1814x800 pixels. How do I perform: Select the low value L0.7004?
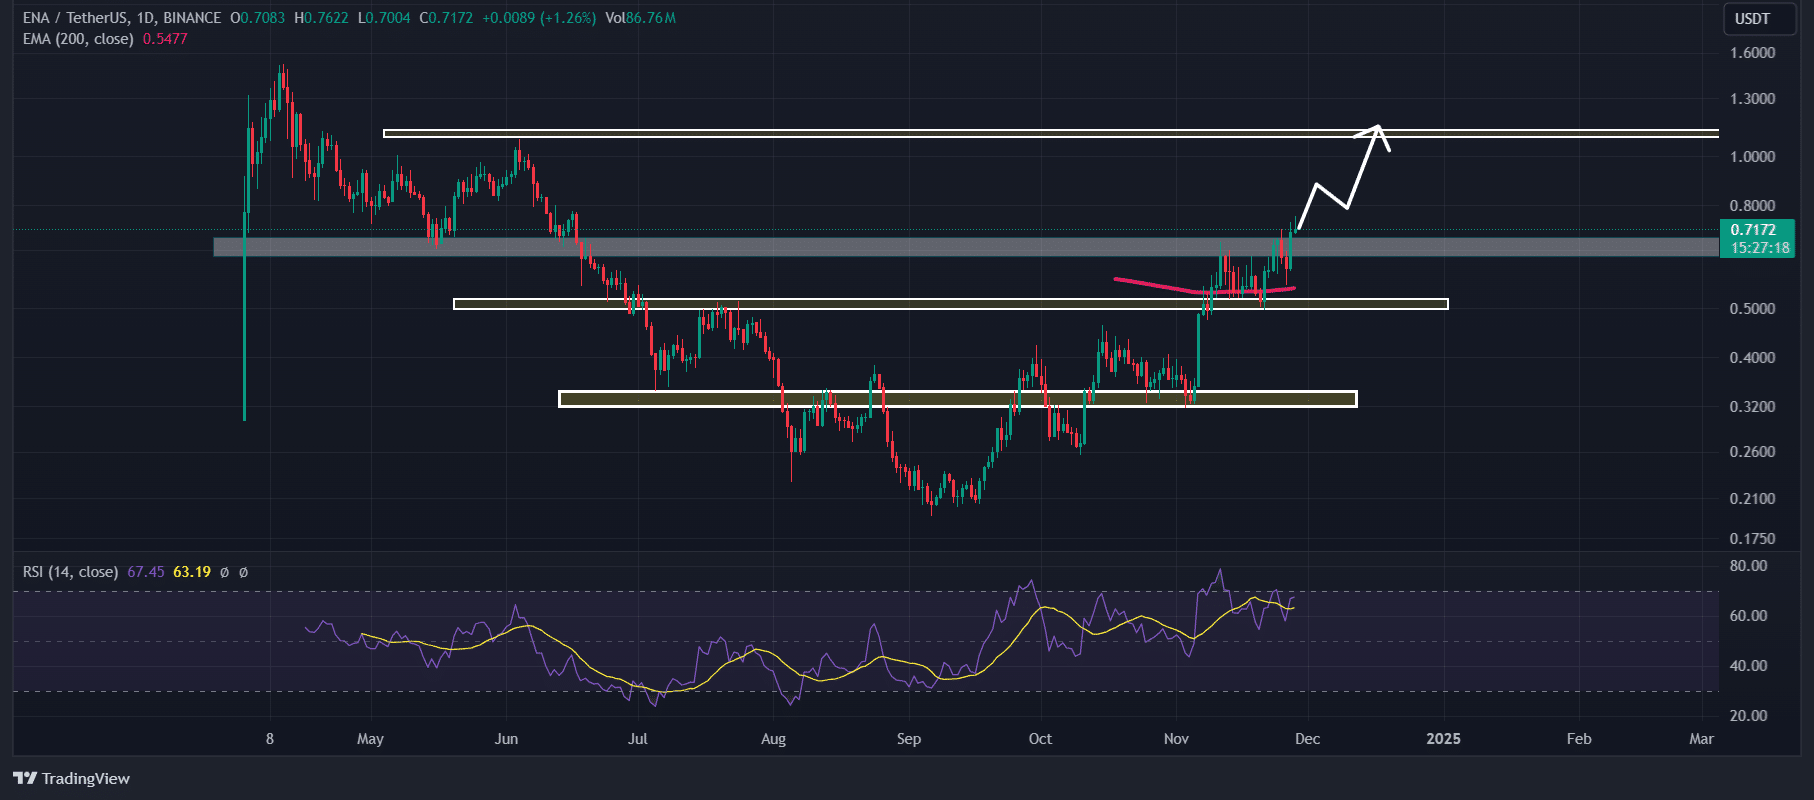[x=384, y=18]
